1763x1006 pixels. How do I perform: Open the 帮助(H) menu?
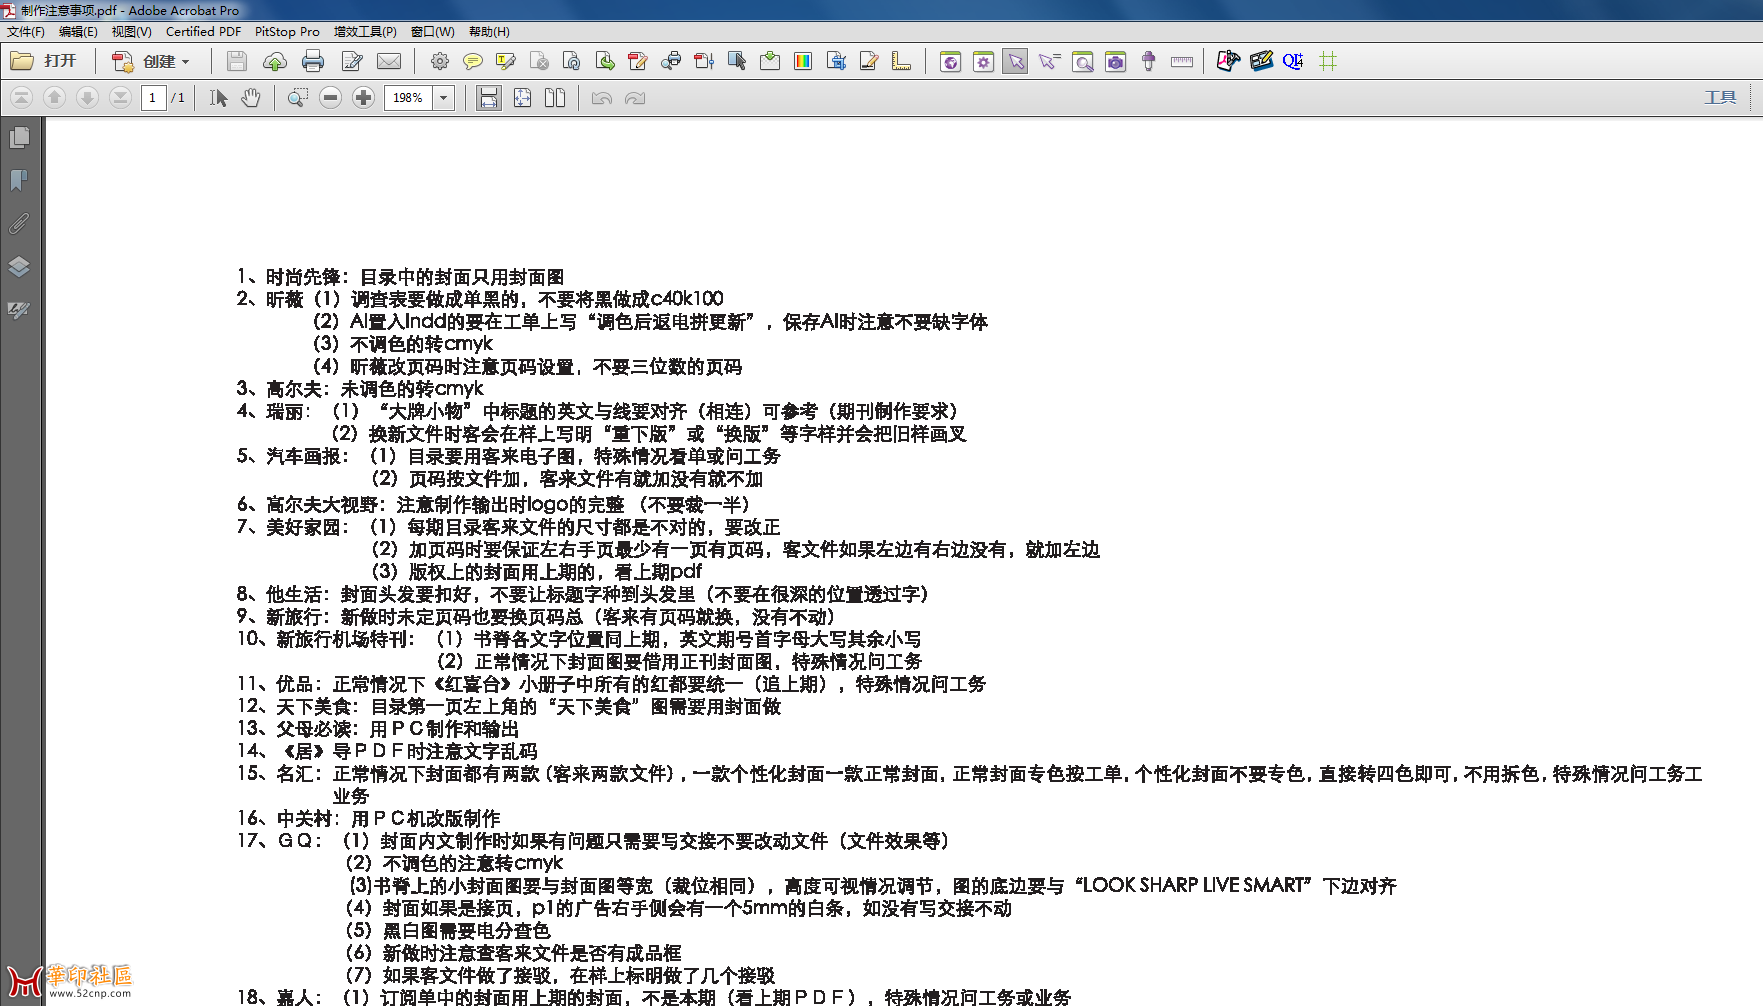pos(489,31)
